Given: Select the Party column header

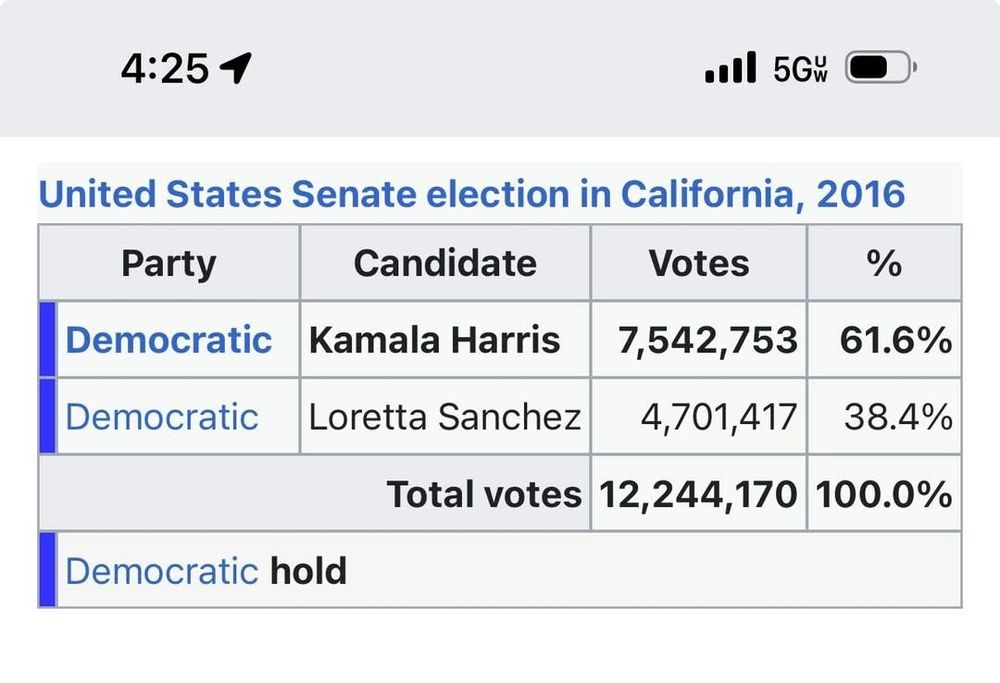Looking at the screenshot, I should 169,263.
